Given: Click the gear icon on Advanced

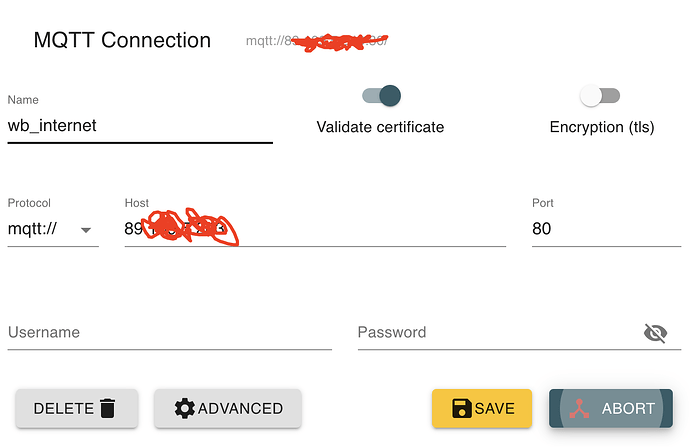Looking at the screenshot, I should (184, 408).
